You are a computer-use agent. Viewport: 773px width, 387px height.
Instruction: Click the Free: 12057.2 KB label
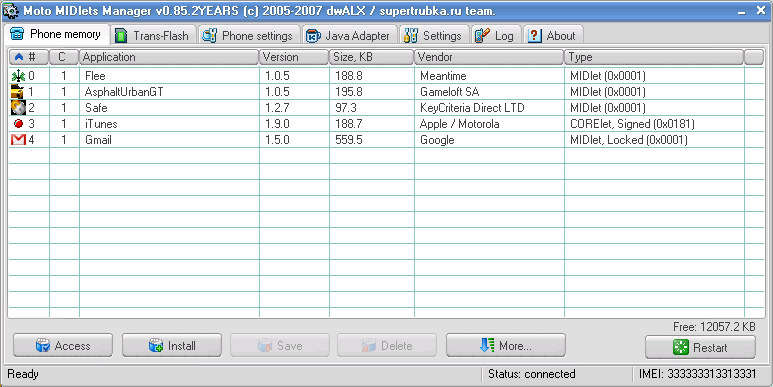click(x=714, y=326)
